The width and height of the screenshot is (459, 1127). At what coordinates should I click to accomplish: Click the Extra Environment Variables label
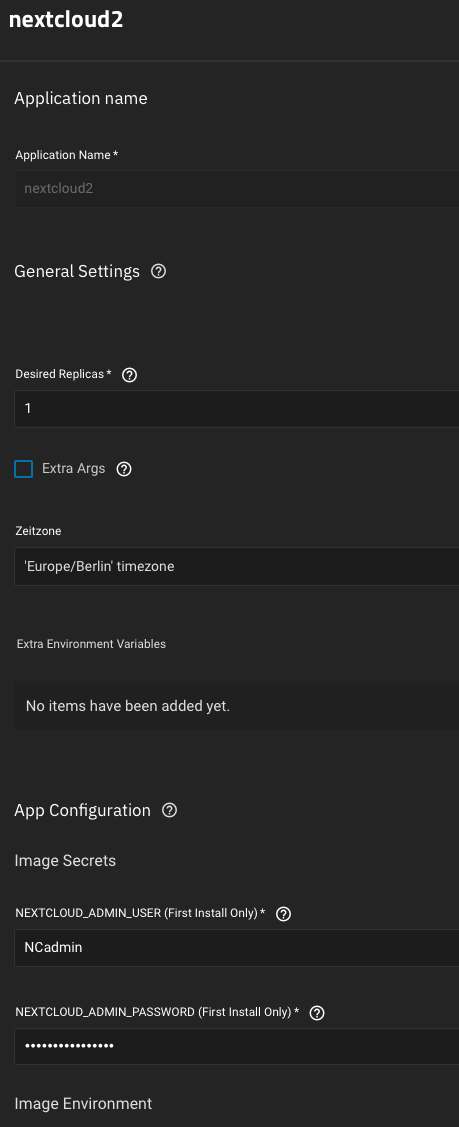coord(91,644)
